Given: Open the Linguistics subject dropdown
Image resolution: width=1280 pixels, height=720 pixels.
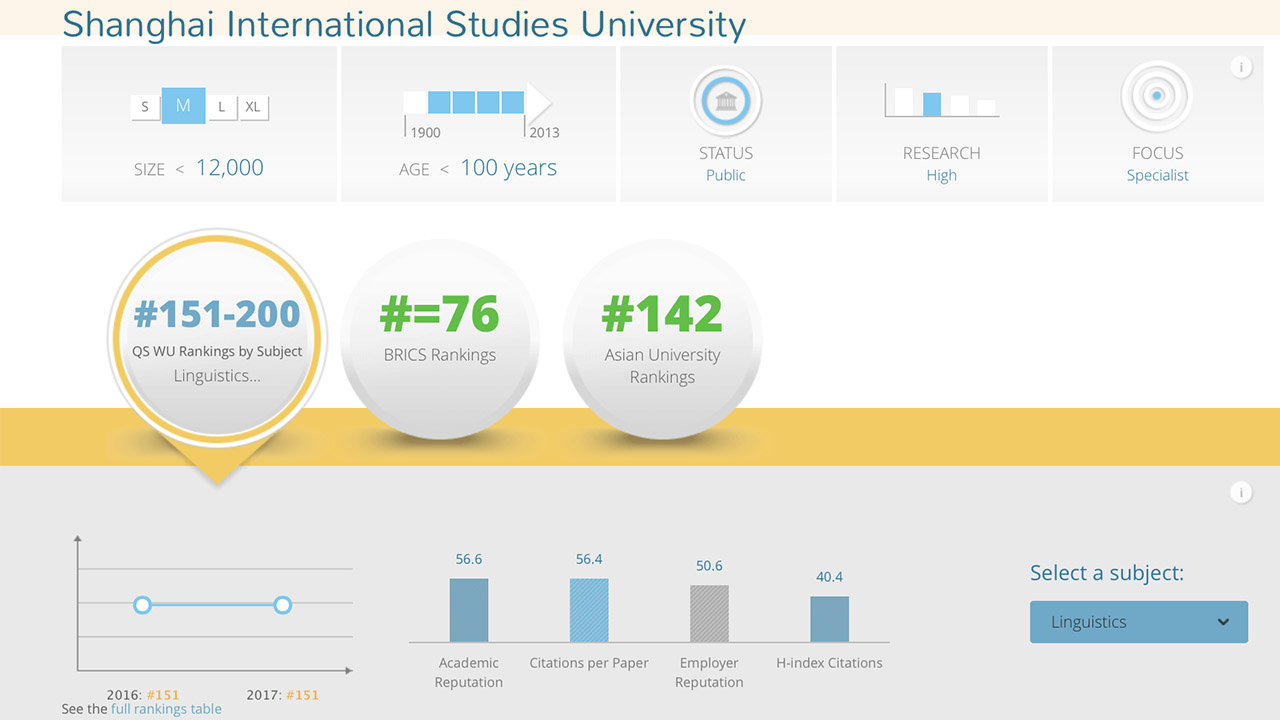Looking at the screenshot, I should (x=1138, y=622).
